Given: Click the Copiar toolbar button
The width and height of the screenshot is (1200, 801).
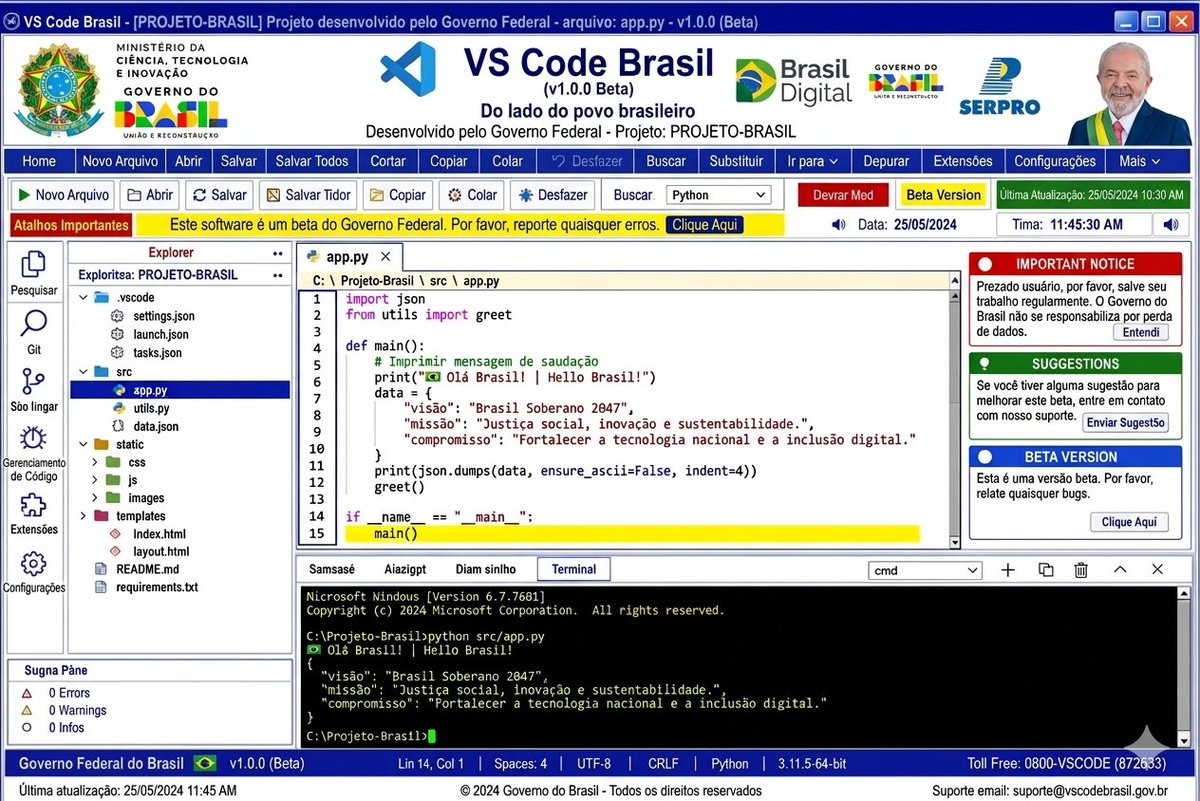Looking at the screenshot, I should tap(398, 195).
